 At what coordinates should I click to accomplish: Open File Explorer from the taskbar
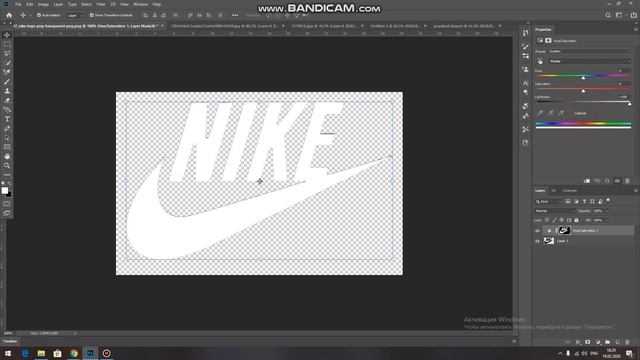41,353
